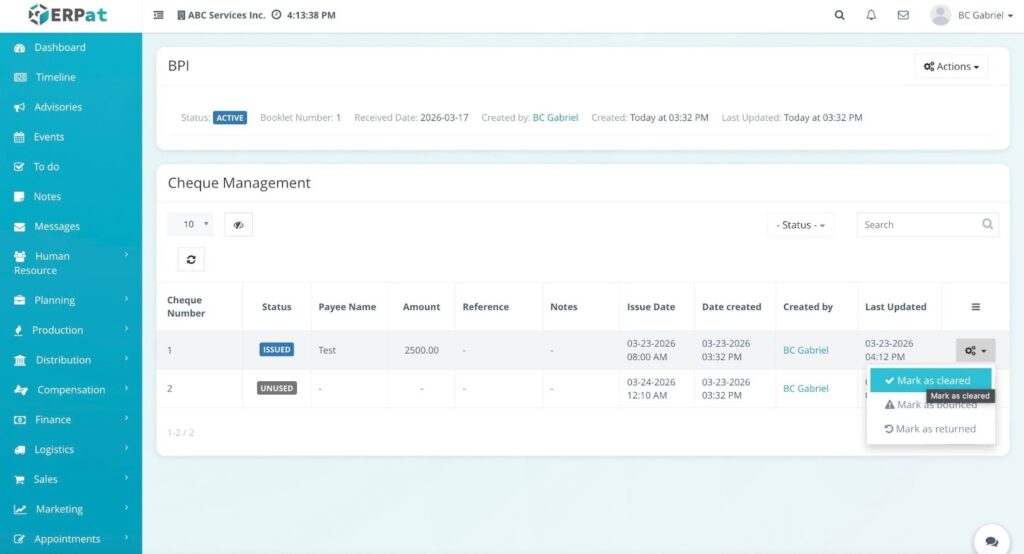The width and height of the screenshot is (1024, 554).
Task: Open the notifications bell icon
Action: pyautogui.click(x=871, y=15)
